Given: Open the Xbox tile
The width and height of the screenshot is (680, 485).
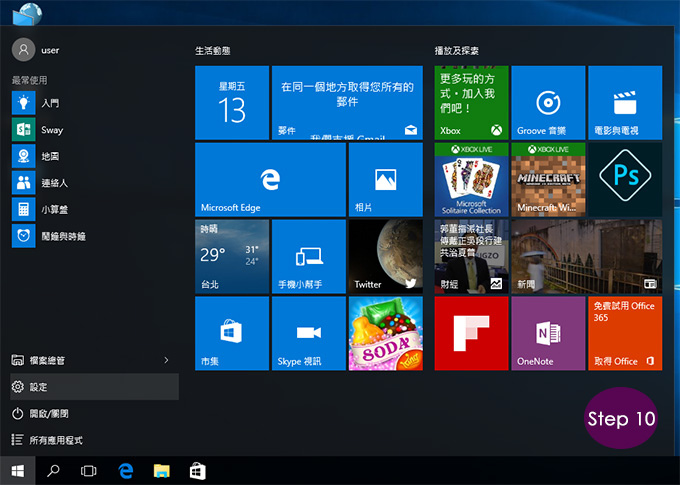Looking at the screenshot, I should coord(471,103).
